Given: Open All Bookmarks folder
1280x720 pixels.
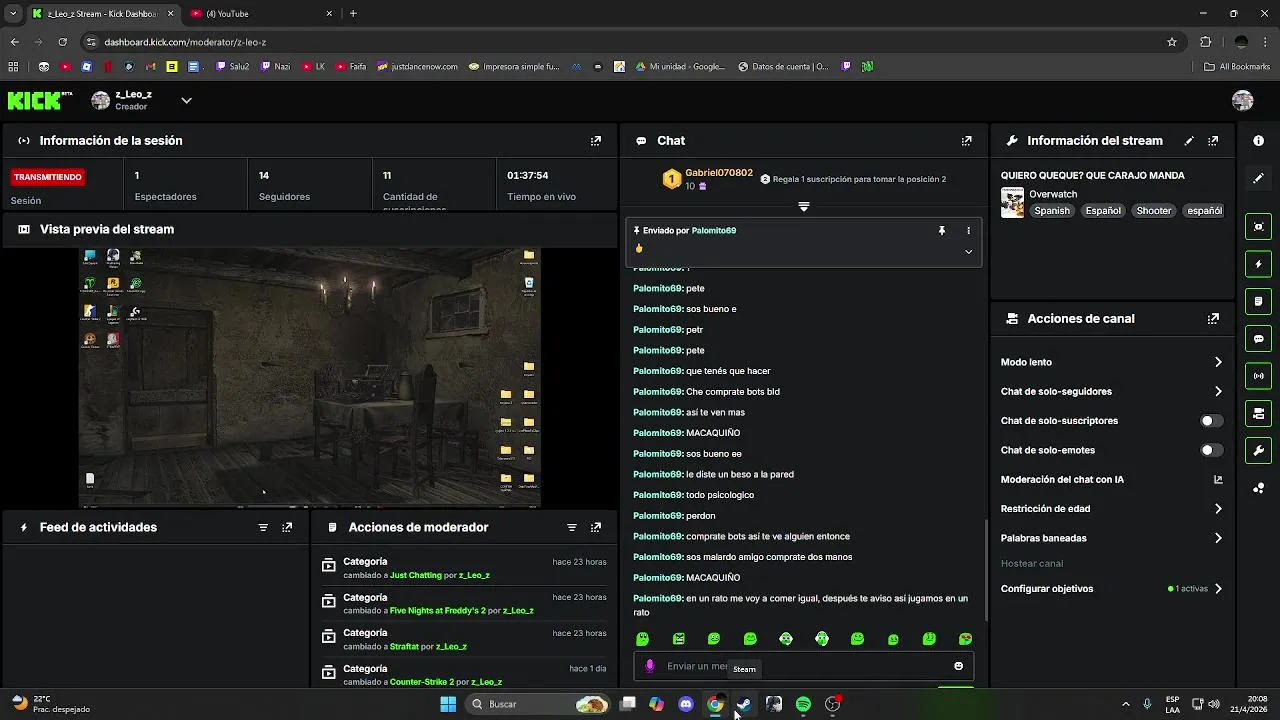Looking at the screenshot, I should 1237,67.
